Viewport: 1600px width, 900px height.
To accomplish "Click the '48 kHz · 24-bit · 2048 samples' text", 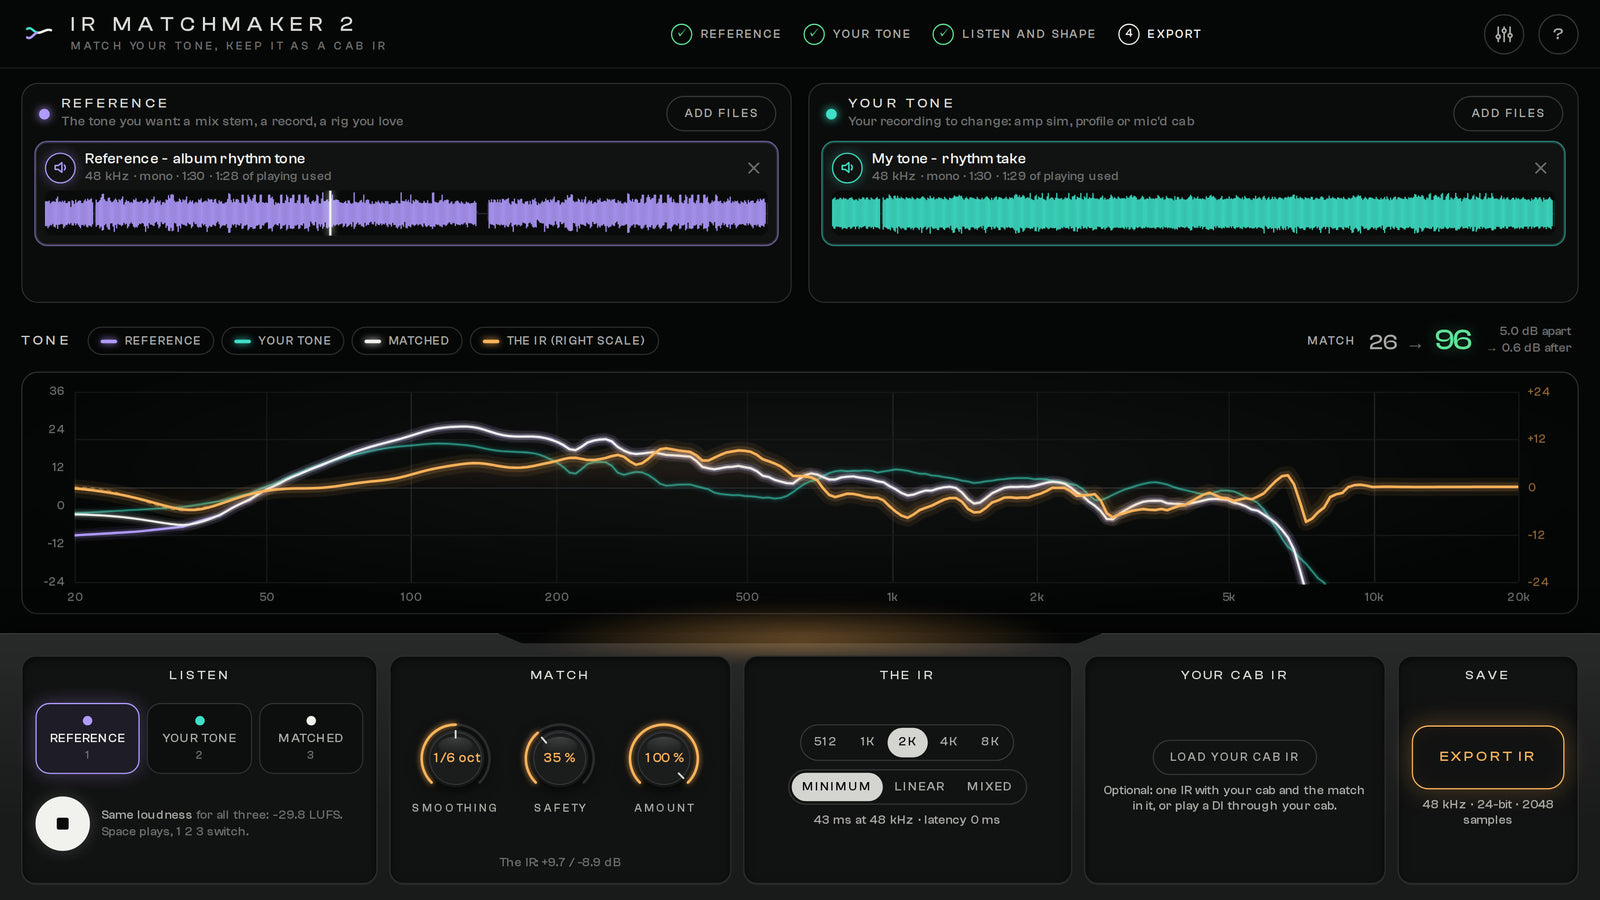I will pos(1487,812).
